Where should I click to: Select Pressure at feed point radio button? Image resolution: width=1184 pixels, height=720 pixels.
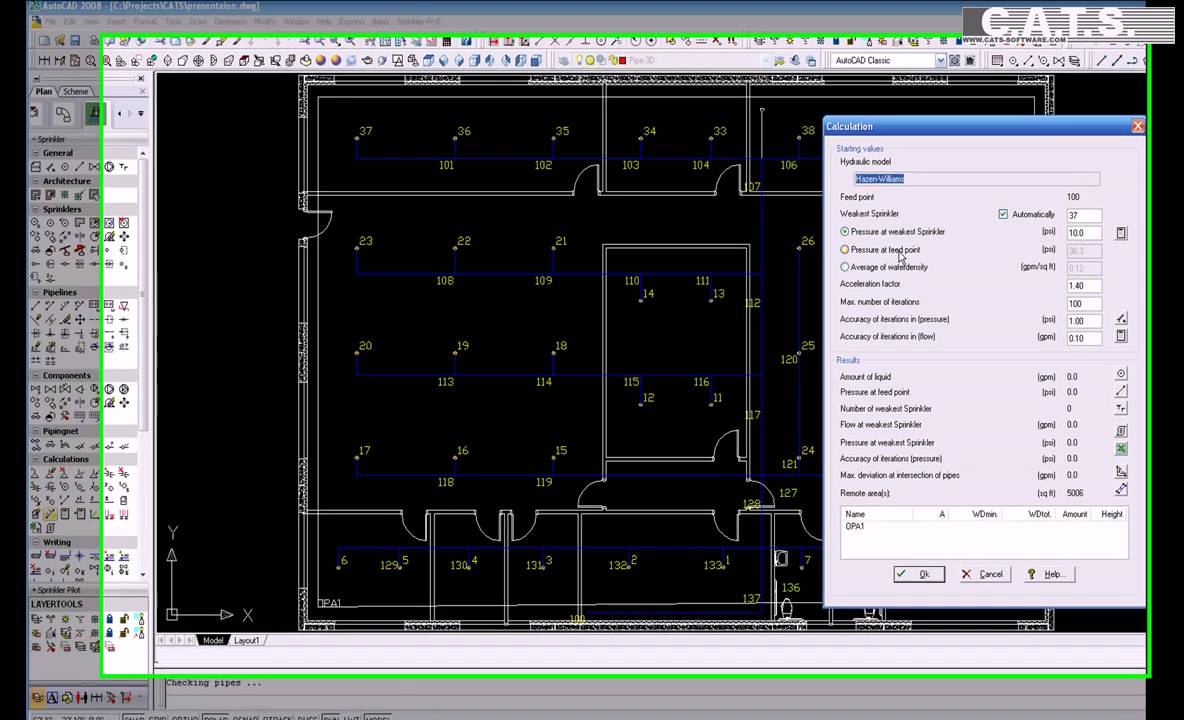pyautogui.click(x=844, y=249)
